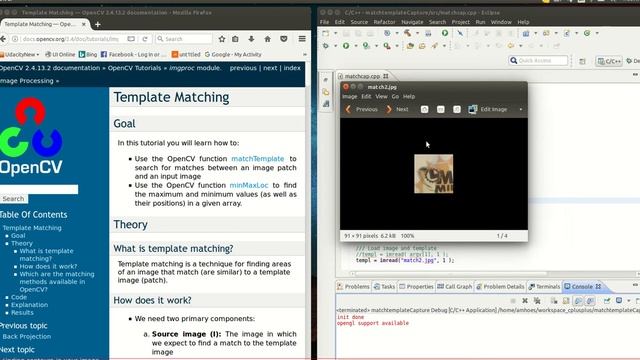Click the Debug bug icon in Eclipse toolbar
Image resolution: width=640 pixels, height=360 pixels.
coord(326,46)
